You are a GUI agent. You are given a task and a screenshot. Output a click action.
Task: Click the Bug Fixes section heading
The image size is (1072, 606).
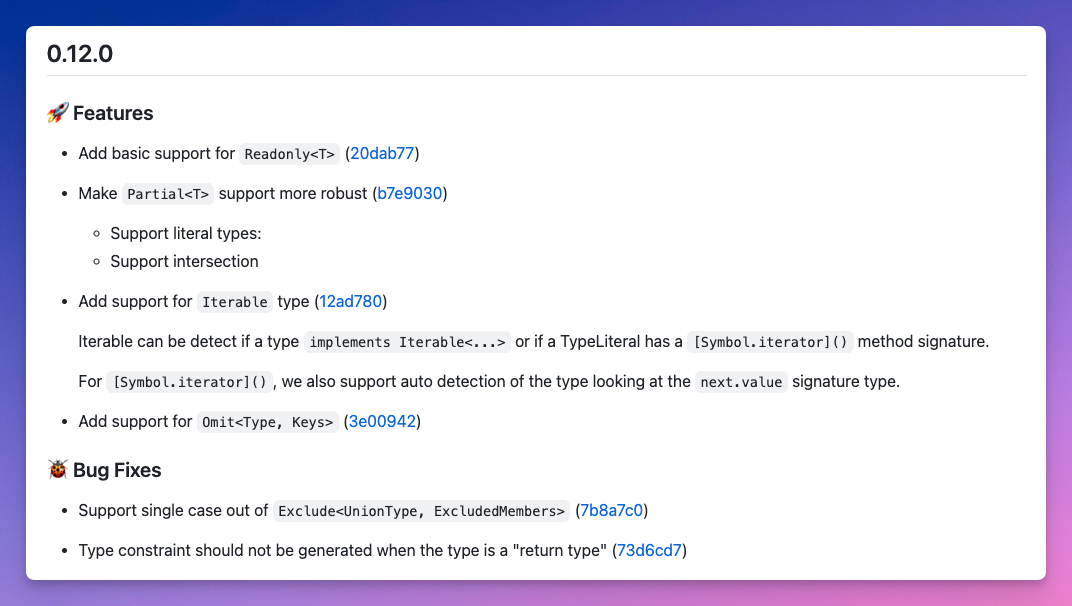coord(117,470)
